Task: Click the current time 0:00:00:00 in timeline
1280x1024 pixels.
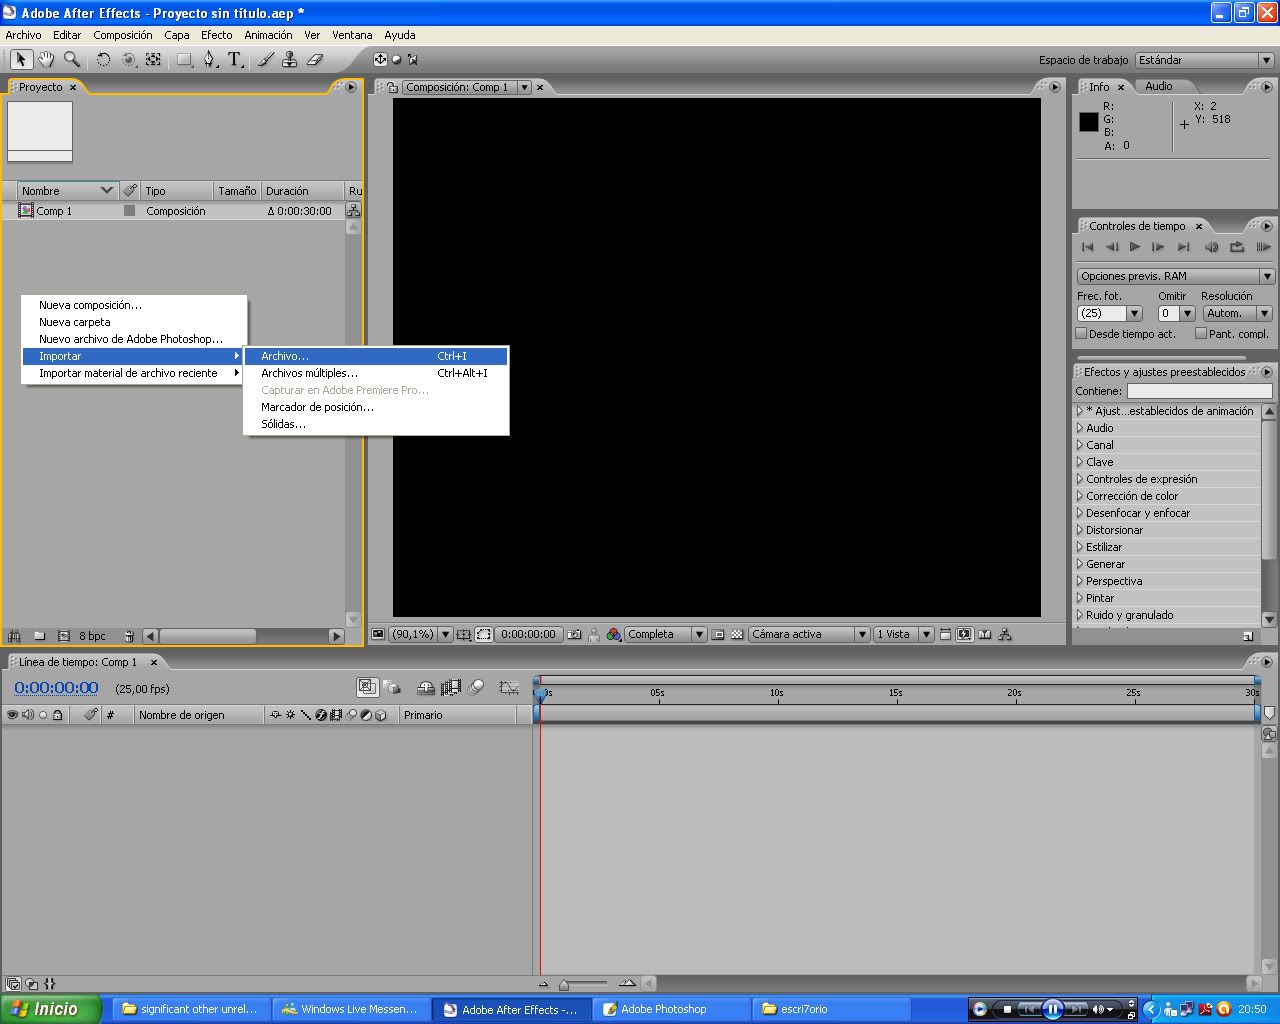Action: coord(56,688)
